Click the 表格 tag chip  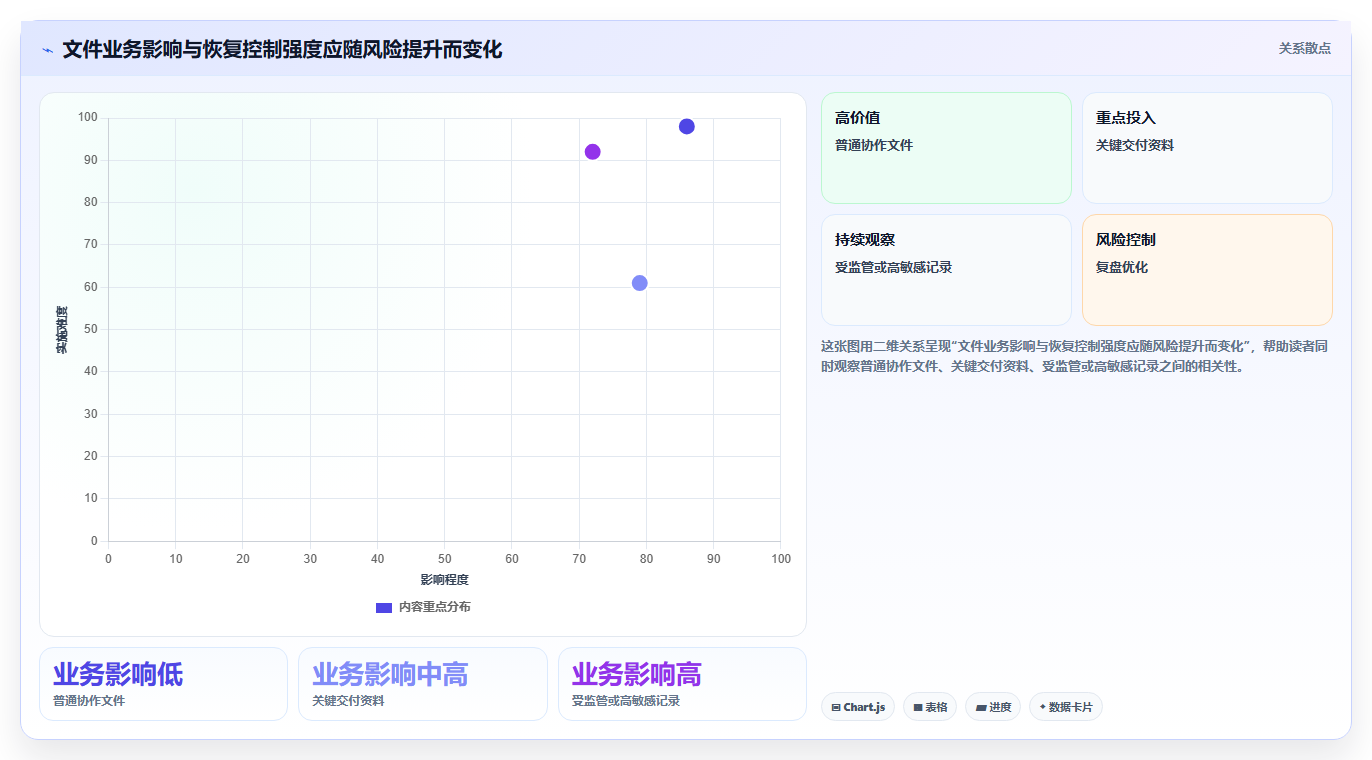pyautogui.click(x=930, y=707)
